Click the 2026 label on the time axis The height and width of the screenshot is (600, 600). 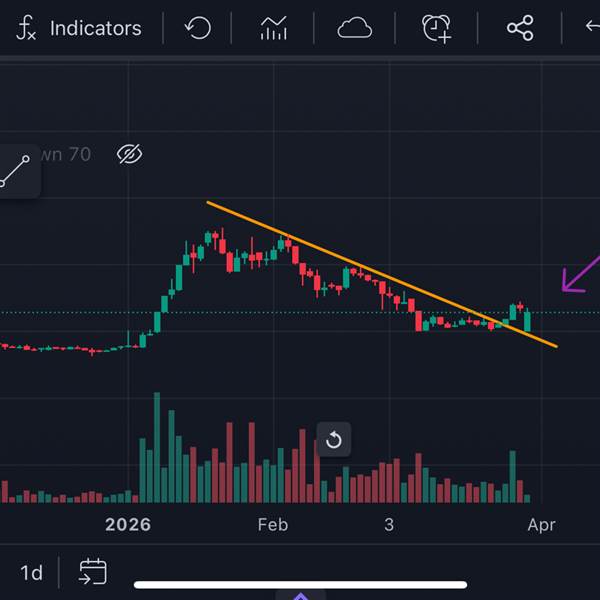click(x=128, y=525)
